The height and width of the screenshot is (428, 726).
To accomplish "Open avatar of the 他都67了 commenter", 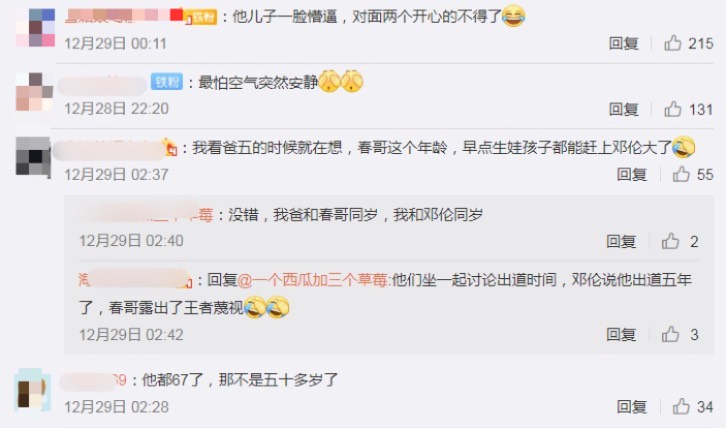I will tap(32, 390).
